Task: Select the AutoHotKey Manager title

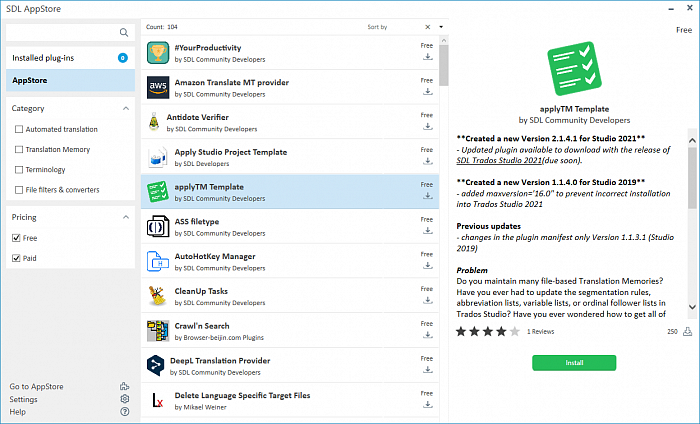Action: pos(215,257)
